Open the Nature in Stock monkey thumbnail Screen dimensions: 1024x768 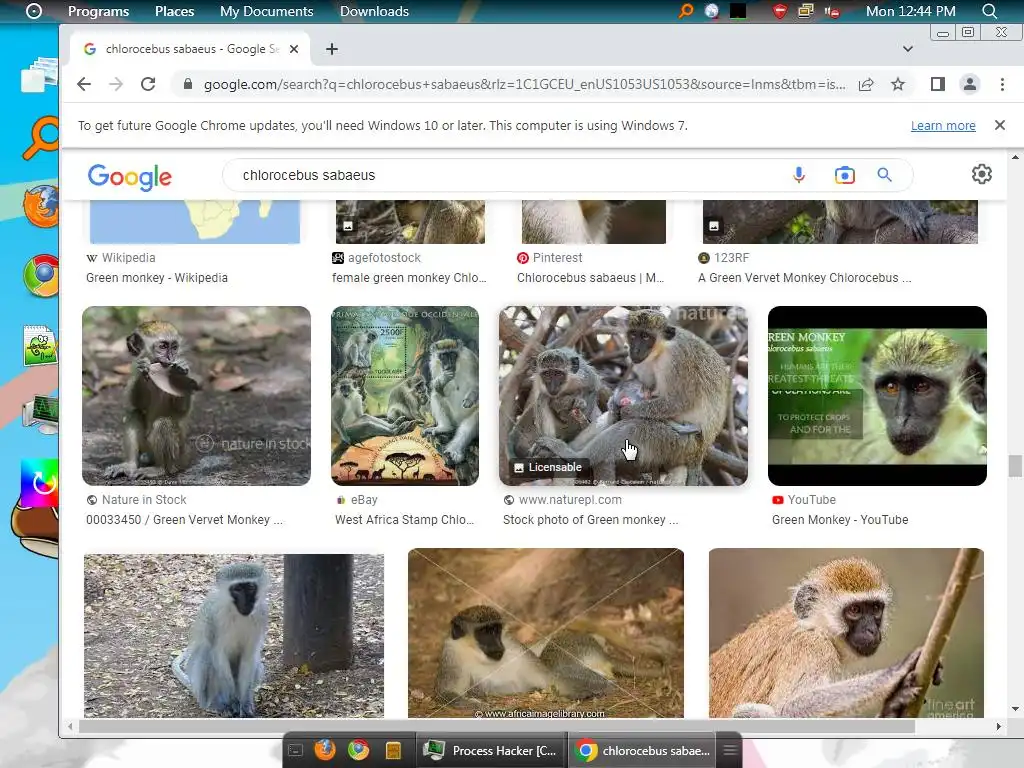point(196,396)
